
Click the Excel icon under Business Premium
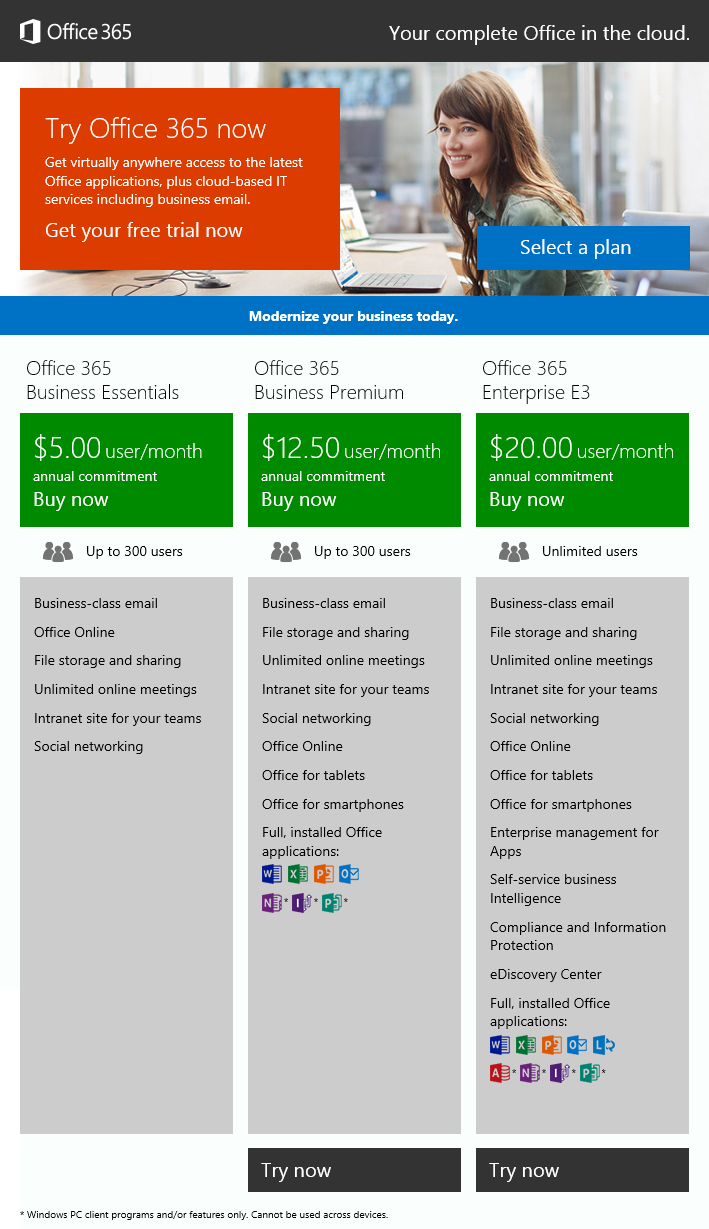tap(297, 874)
